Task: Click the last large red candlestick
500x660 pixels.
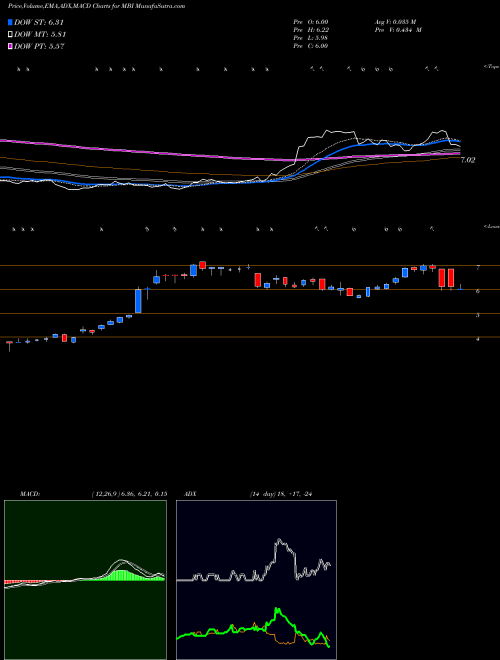Action: (451, 278)
